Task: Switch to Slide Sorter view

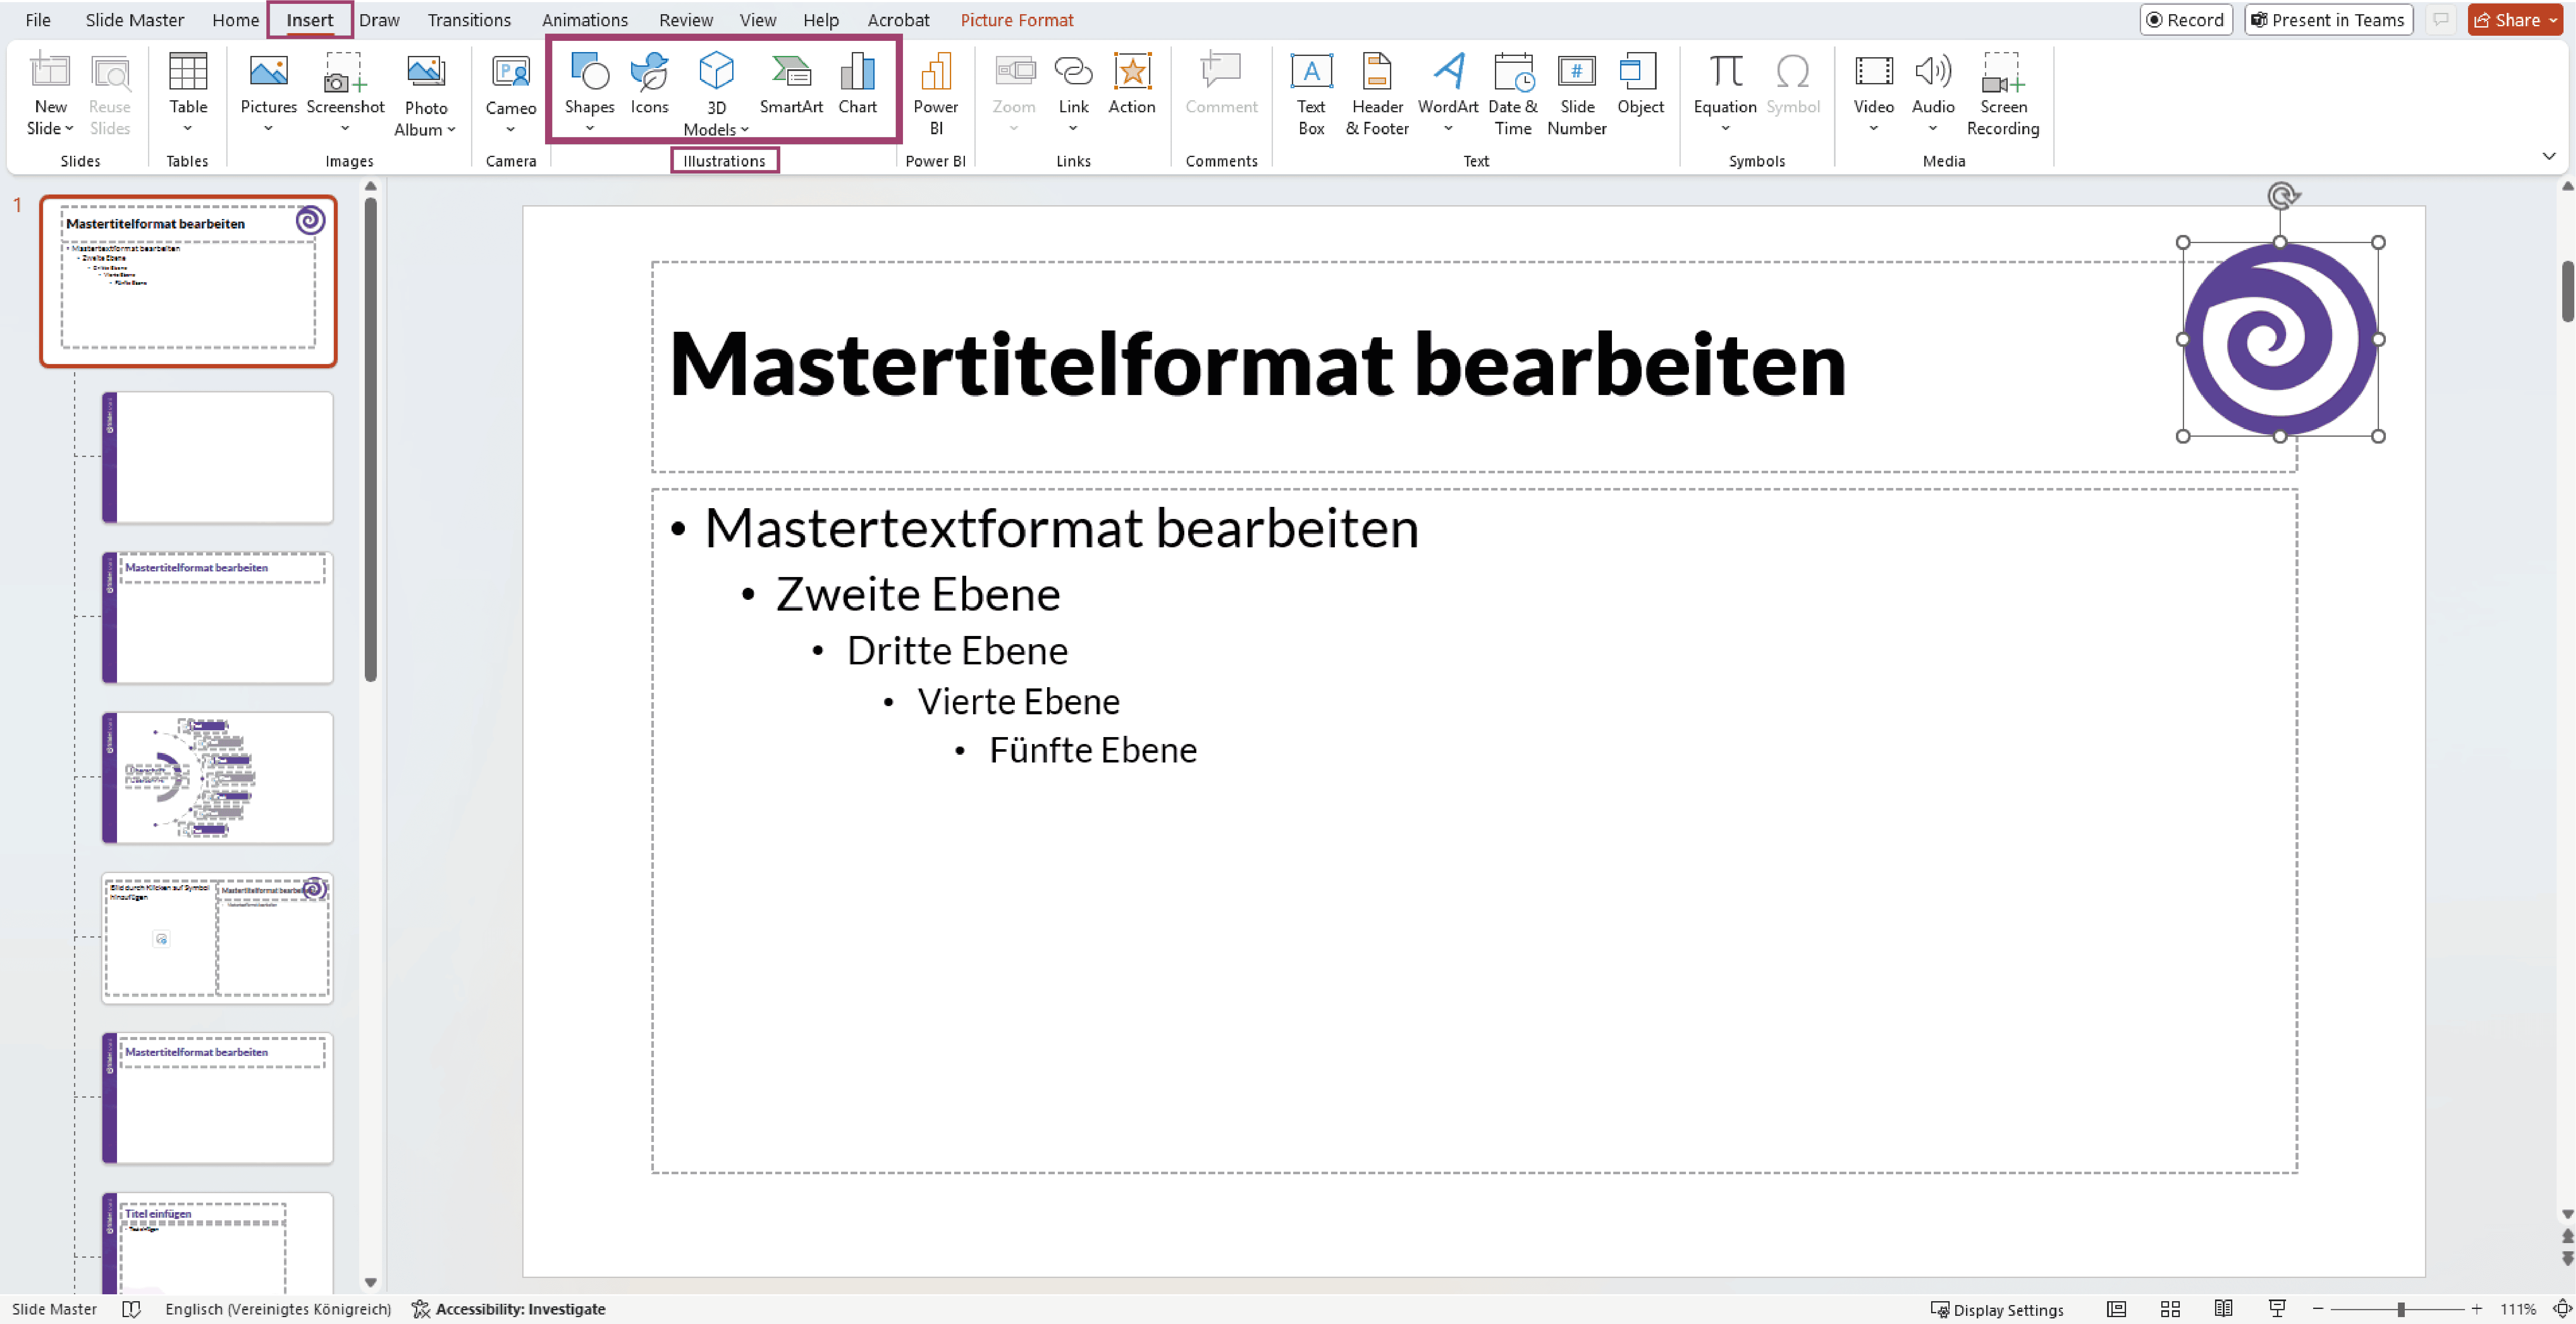Action: coord(2170,1309)
